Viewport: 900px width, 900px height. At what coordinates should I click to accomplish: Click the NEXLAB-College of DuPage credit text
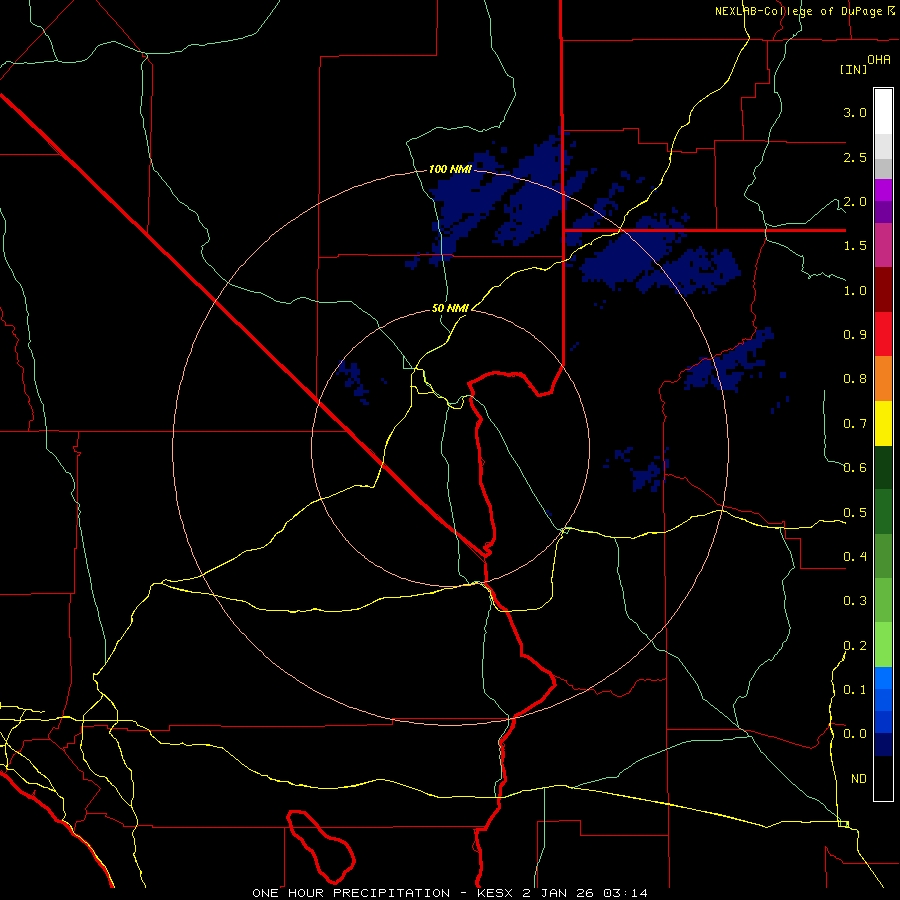click(798, 11)
